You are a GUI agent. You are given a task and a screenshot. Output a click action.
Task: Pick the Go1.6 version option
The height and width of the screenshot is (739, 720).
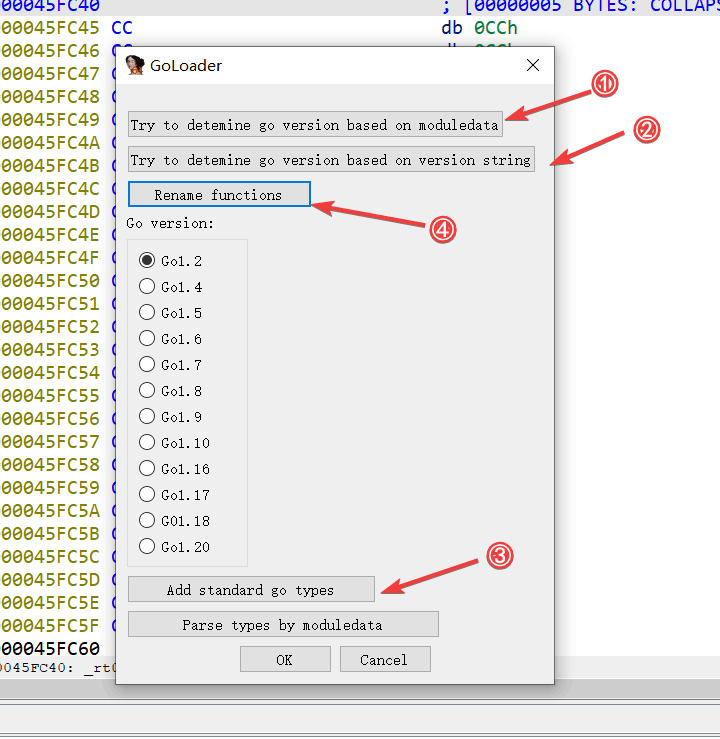coord(147,339)
